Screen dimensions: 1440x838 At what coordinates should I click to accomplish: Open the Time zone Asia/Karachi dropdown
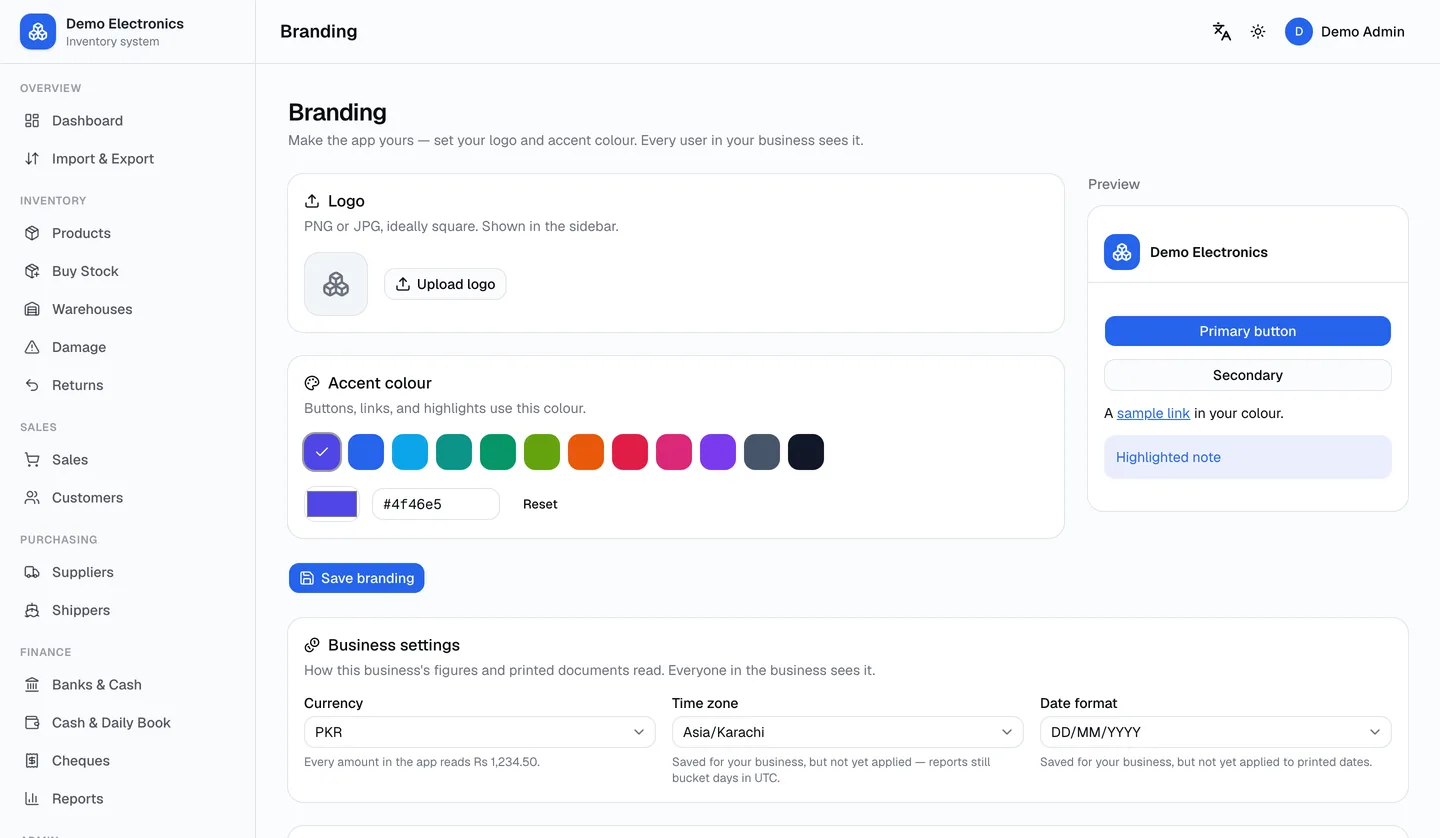tap(847, 732)
